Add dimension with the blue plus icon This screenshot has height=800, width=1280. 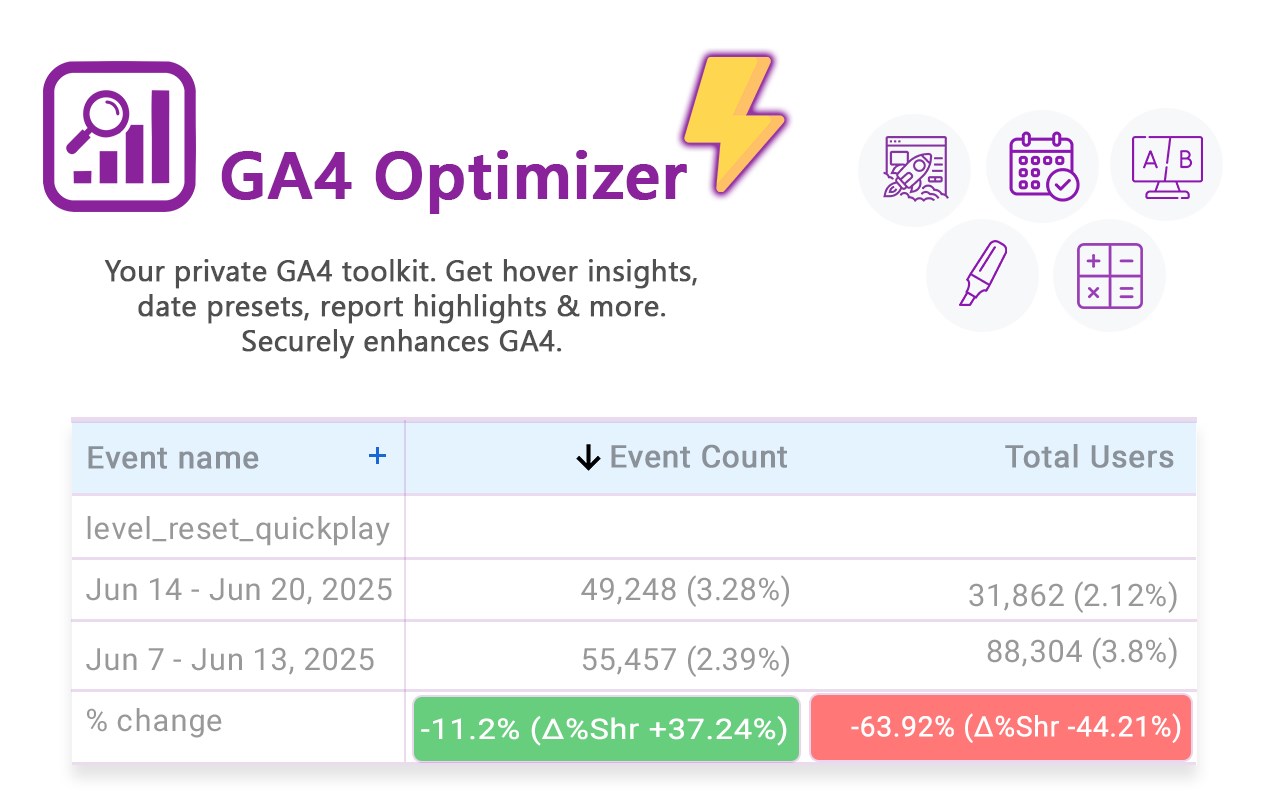[377, 457]
